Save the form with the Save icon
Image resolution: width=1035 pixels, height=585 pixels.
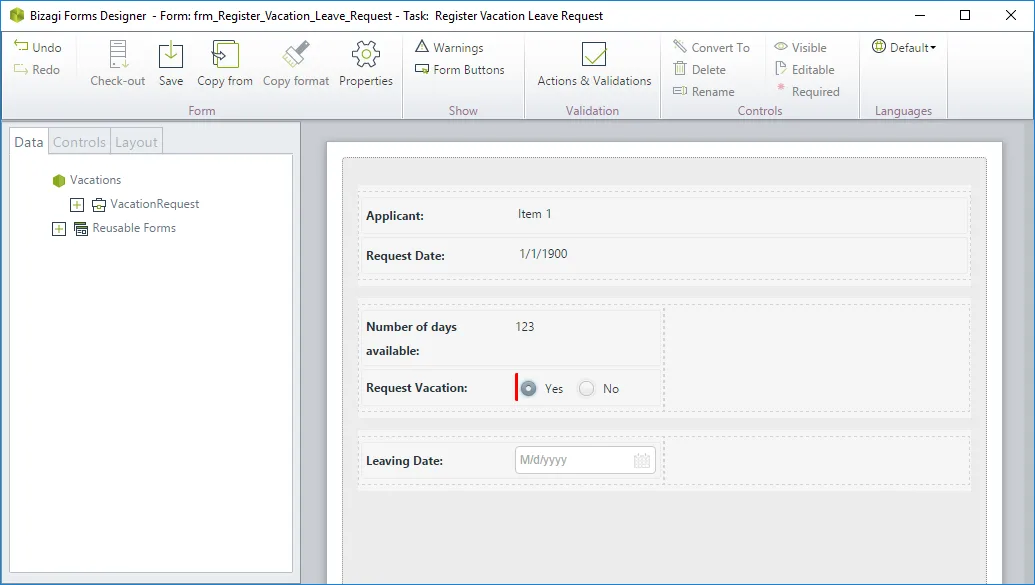[x=171, y=55]
